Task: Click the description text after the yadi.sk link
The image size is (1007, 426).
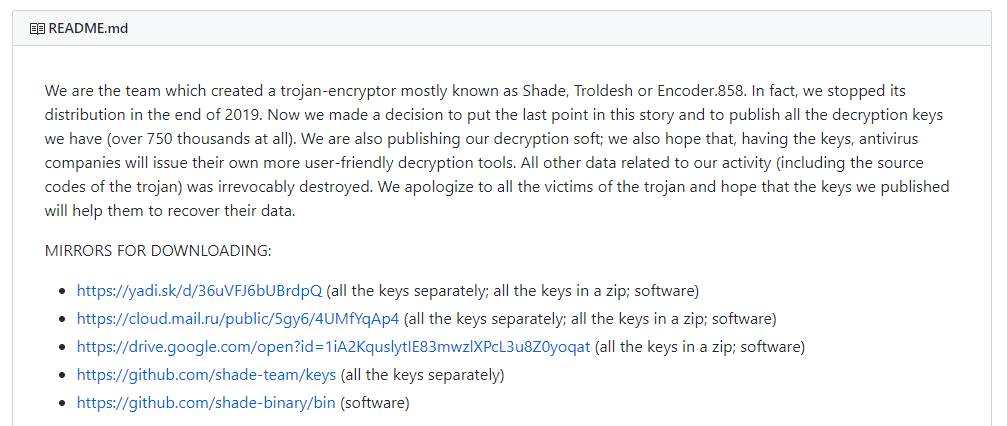Action: click(x=512, y=290)
